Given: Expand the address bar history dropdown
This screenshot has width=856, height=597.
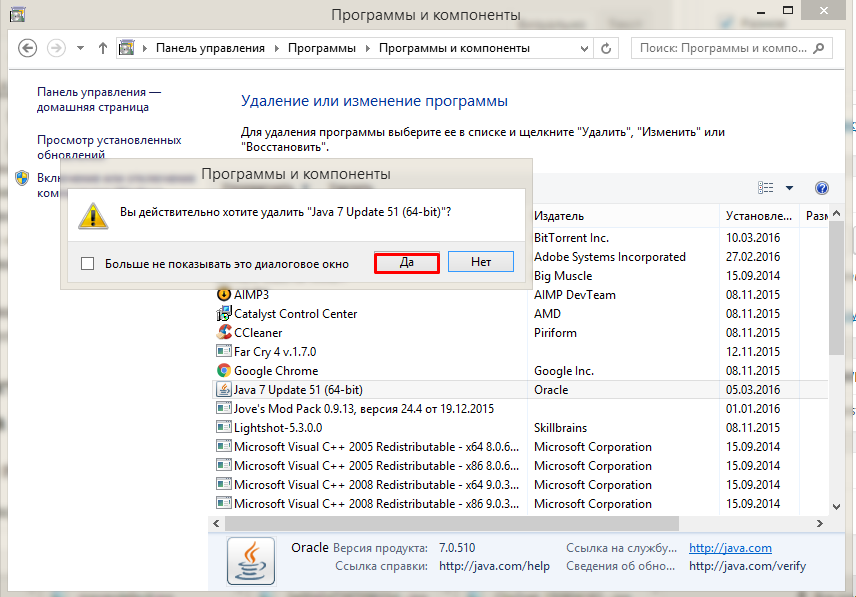Looking at the screenshot, I should (582, 48).
